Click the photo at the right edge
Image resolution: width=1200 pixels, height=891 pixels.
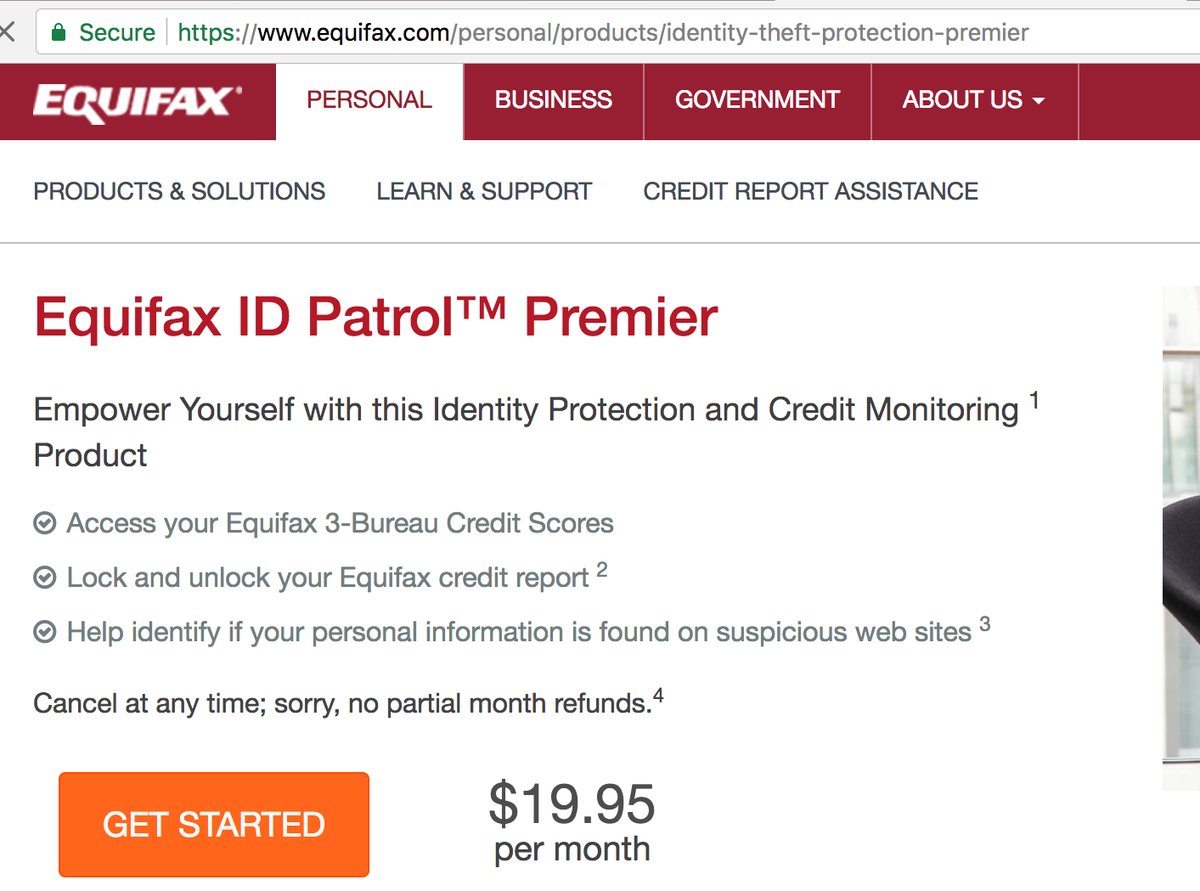[1181, 538]
